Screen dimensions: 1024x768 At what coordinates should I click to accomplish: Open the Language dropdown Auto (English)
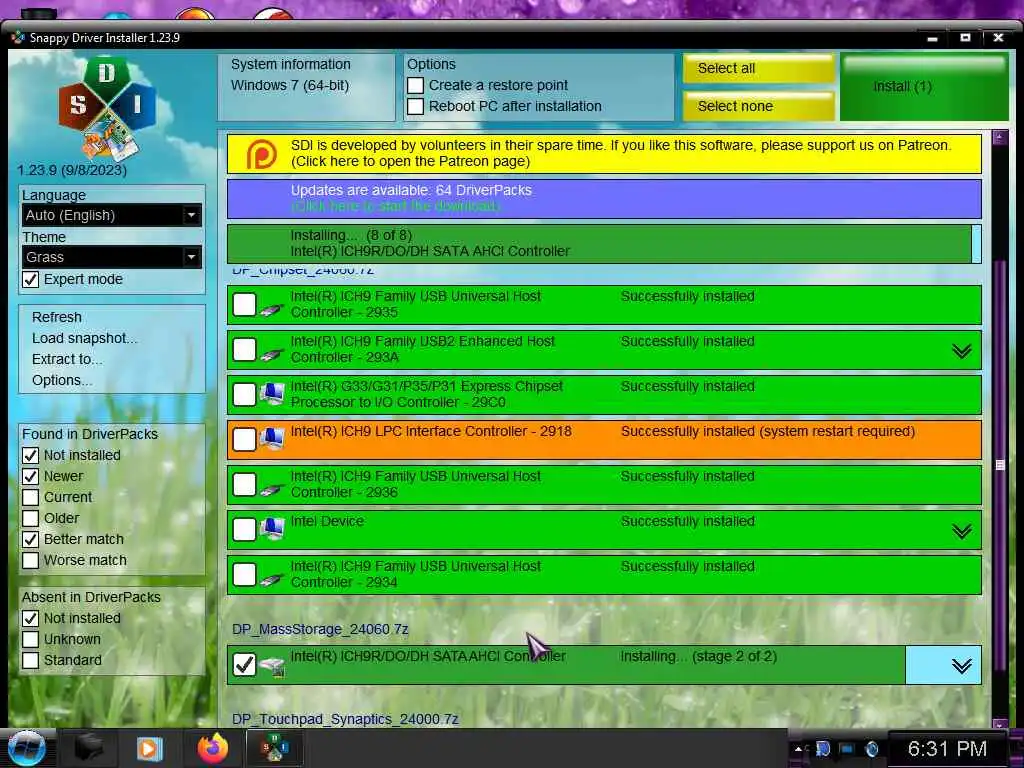point(112,215)
